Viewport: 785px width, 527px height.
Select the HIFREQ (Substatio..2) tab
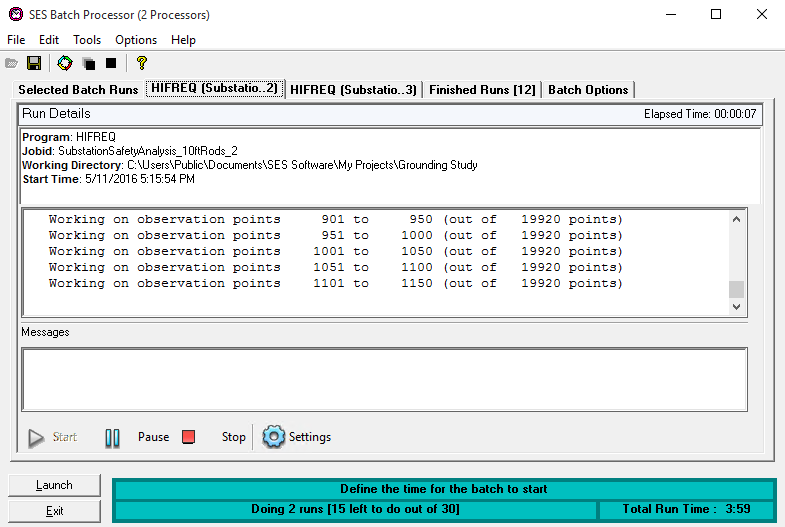tap(214, 88)
